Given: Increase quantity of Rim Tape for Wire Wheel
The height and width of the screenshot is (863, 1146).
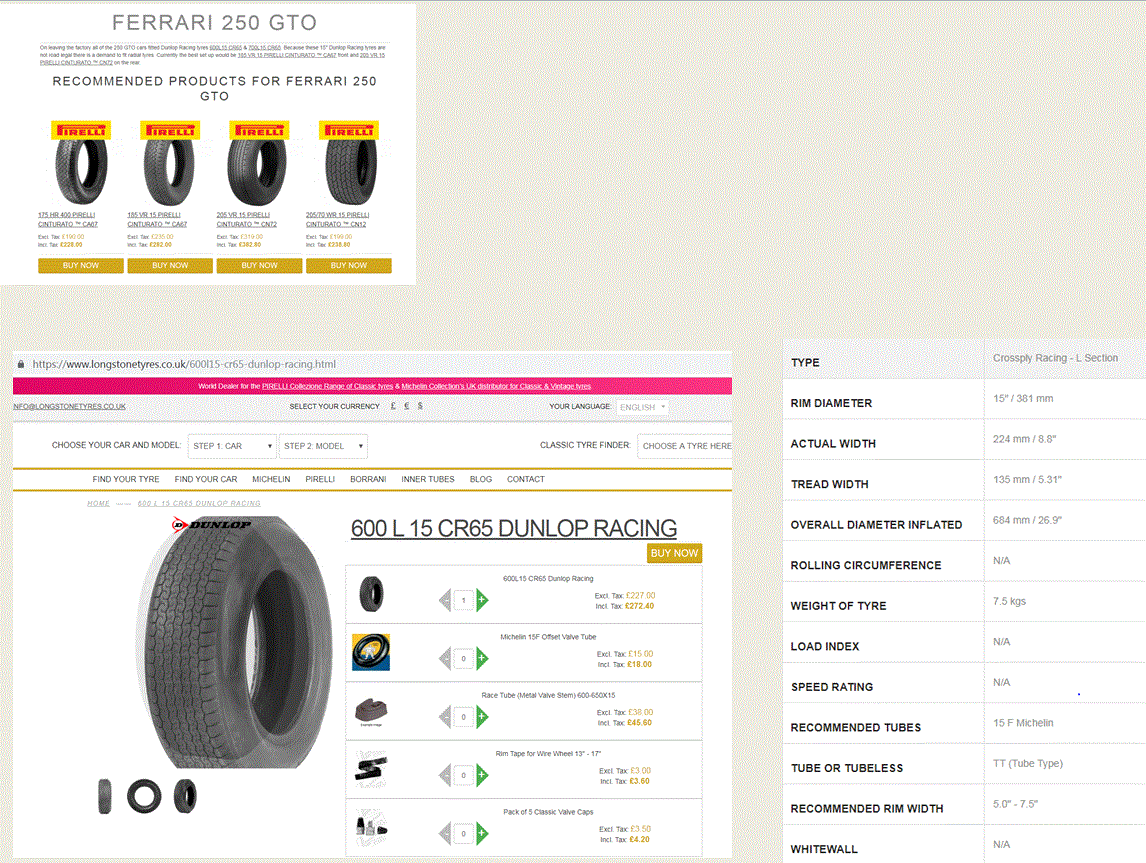Looking at the screenshot, I should click(x=482, y=775).
